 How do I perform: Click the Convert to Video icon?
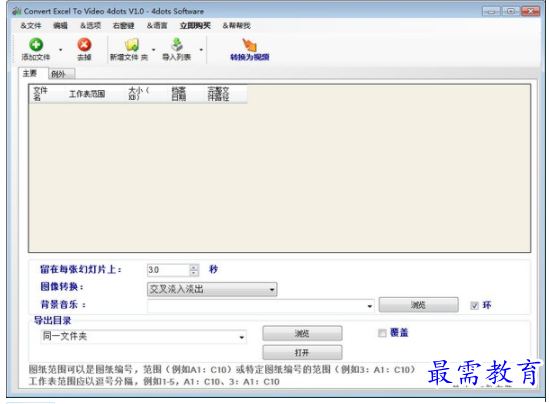click(249, 46)
